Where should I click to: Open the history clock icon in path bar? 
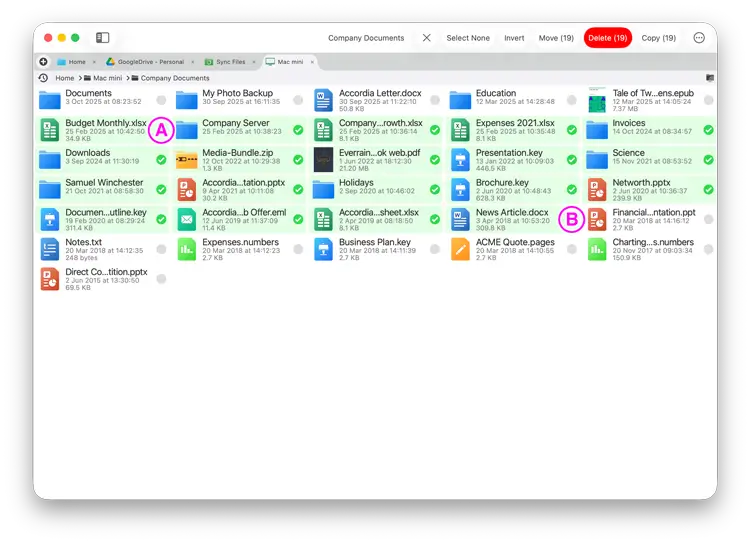[43, 78]
